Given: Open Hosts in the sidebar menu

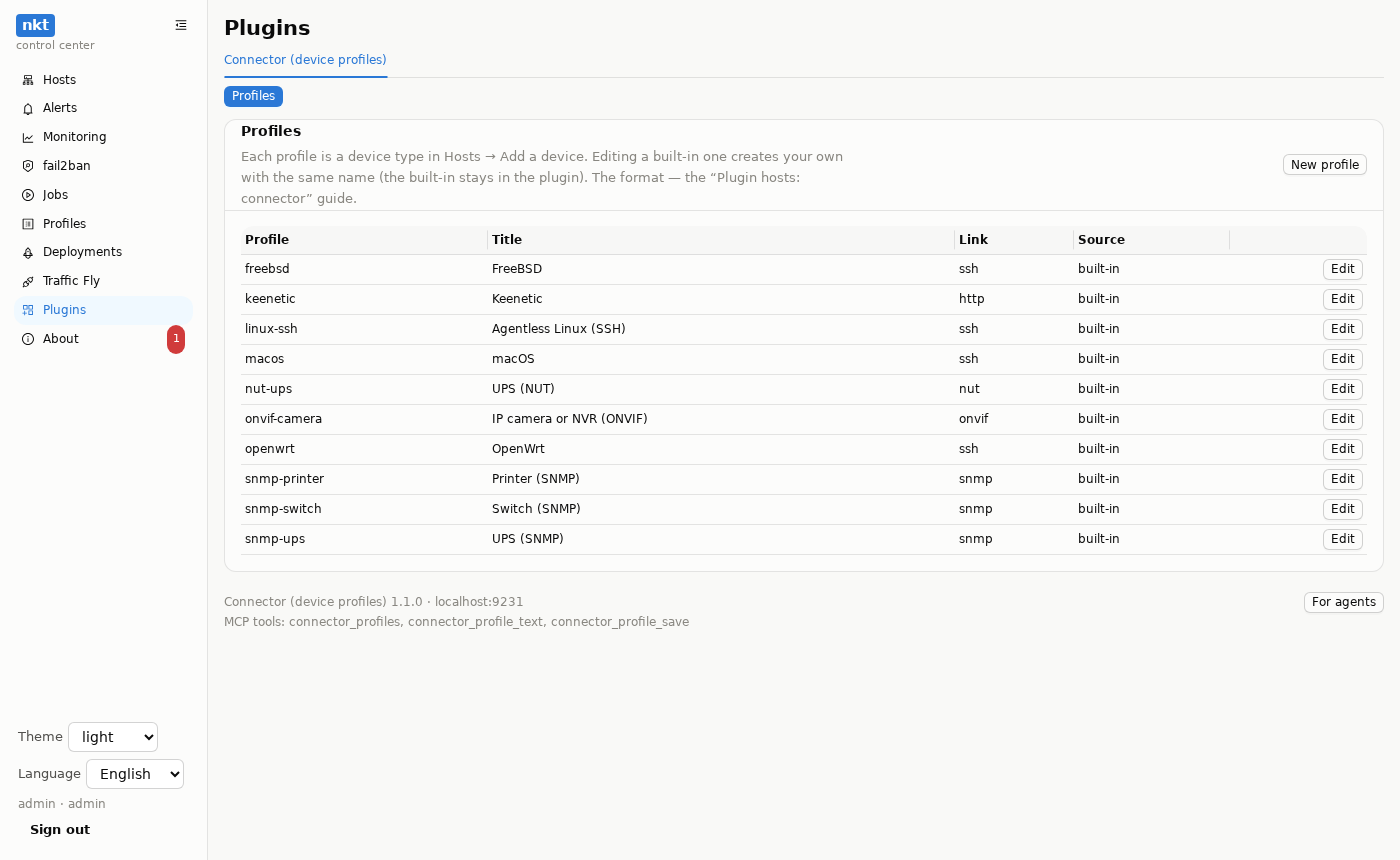Looking at the screenshot, I should tap(104, 80).
